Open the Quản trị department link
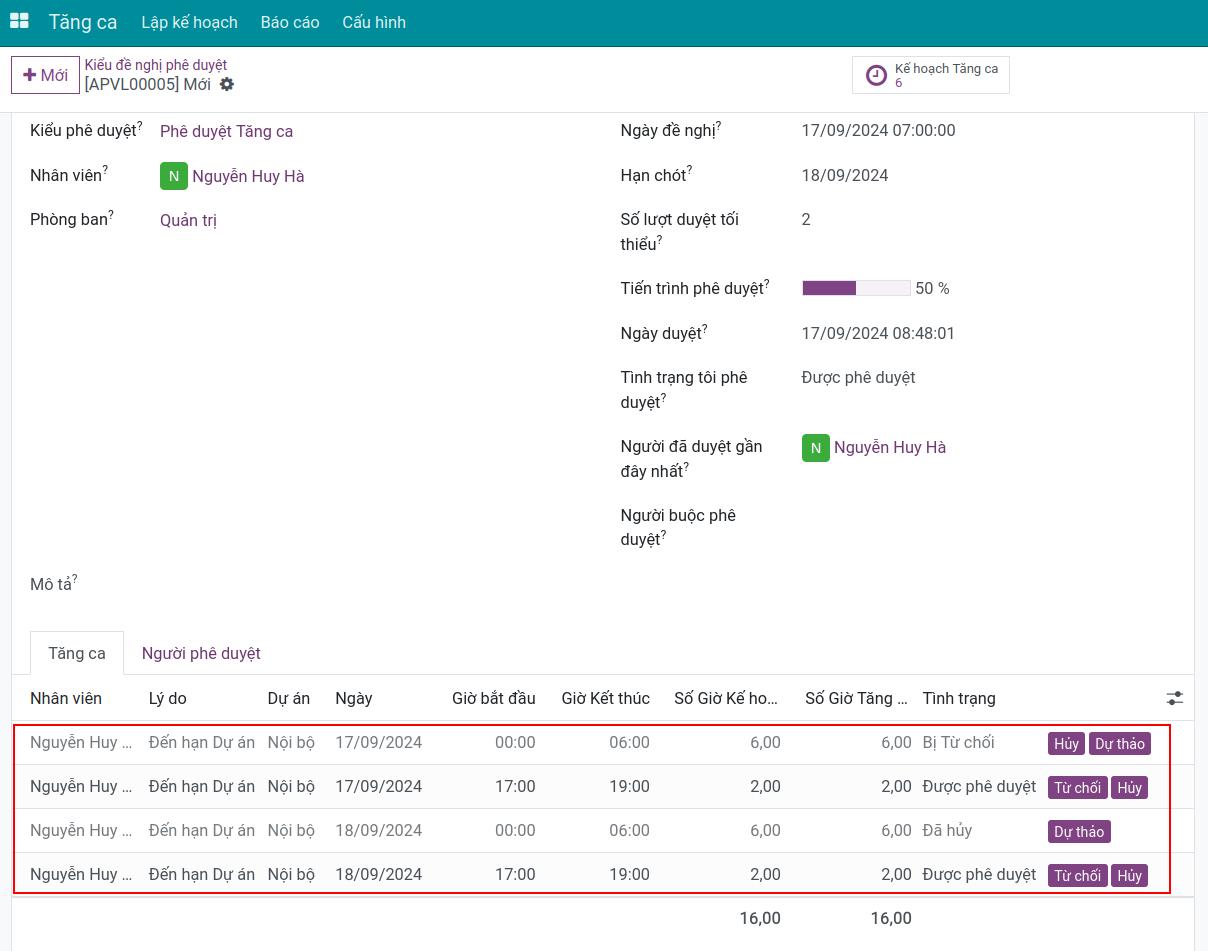1208x951 pixels. coord(188,221)
